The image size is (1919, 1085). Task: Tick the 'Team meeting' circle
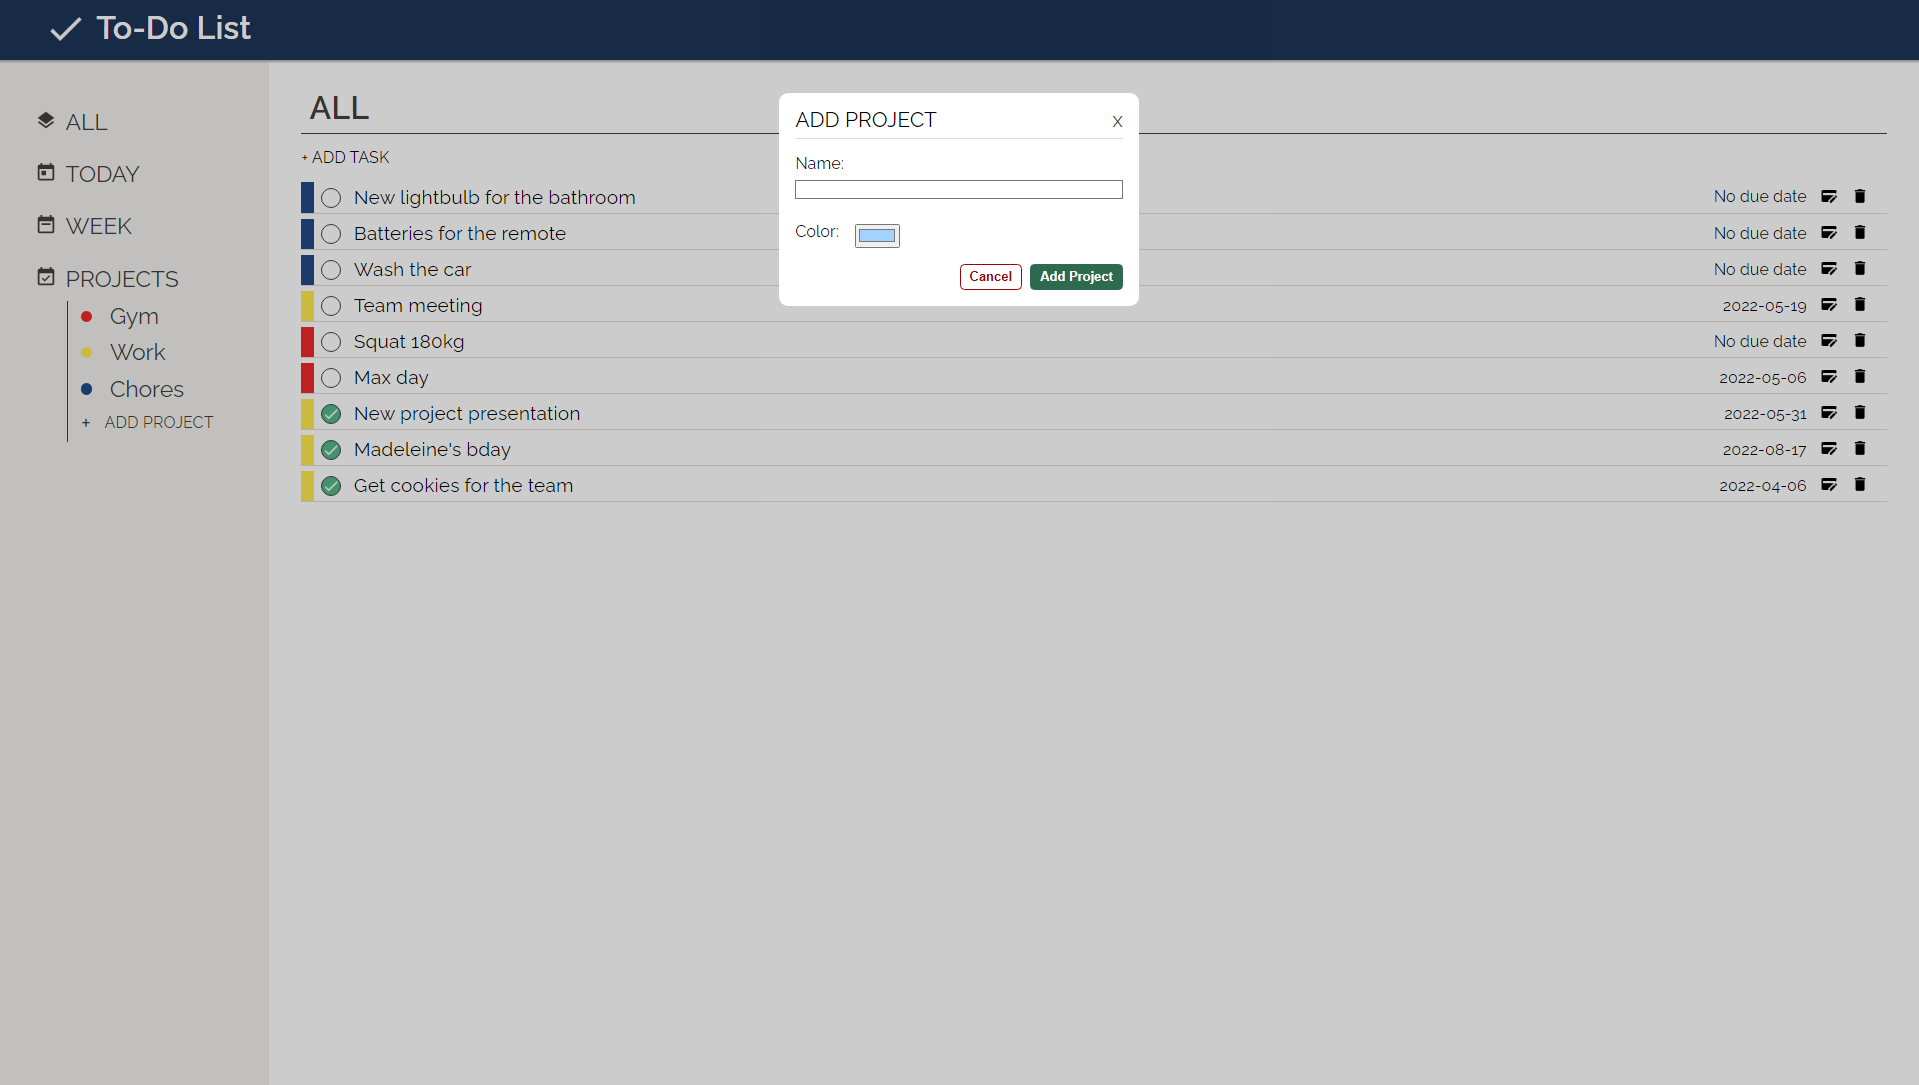click(331, 306)
